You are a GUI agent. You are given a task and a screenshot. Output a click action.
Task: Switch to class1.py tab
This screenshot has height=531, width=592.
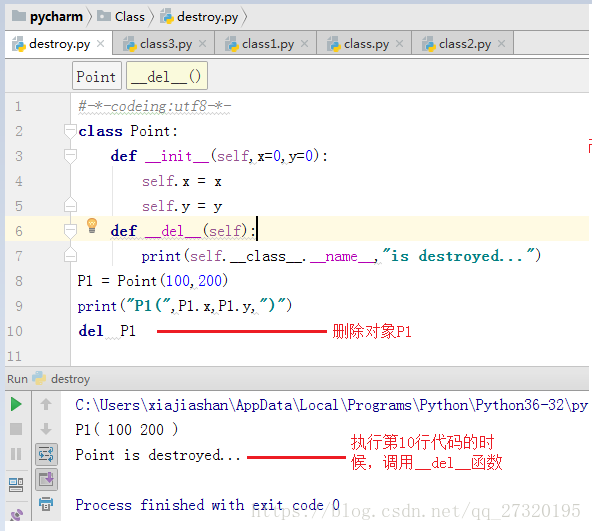[x=265, y=44]
